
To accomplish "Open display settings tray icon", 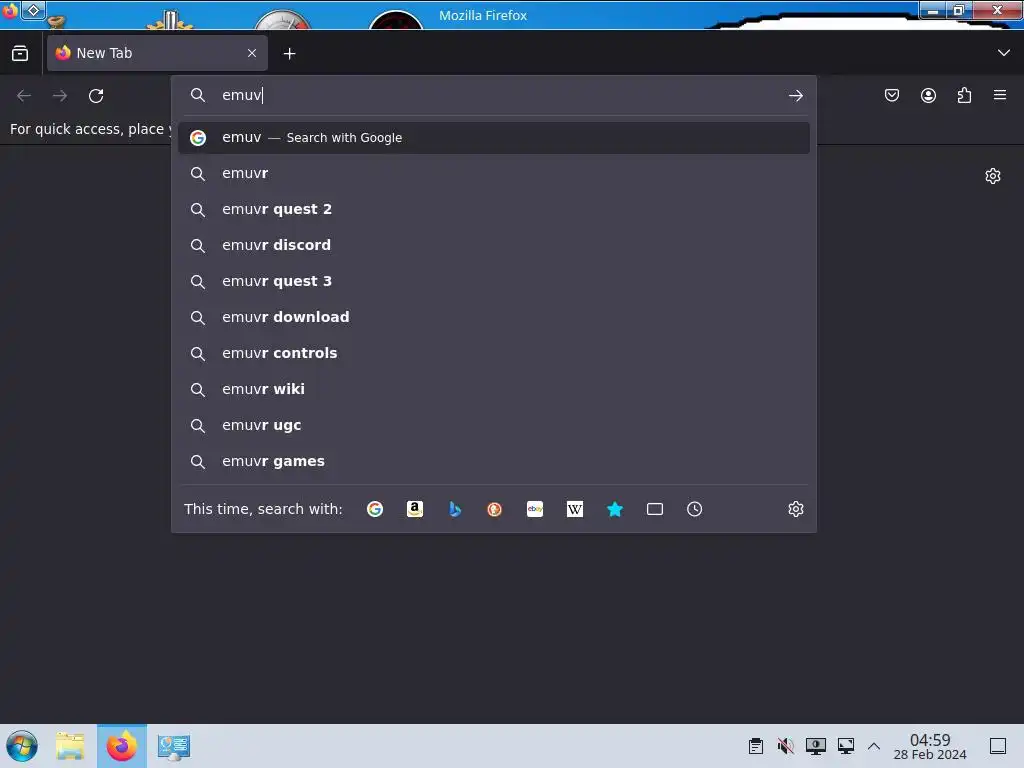I will click(x=816, y=746).
